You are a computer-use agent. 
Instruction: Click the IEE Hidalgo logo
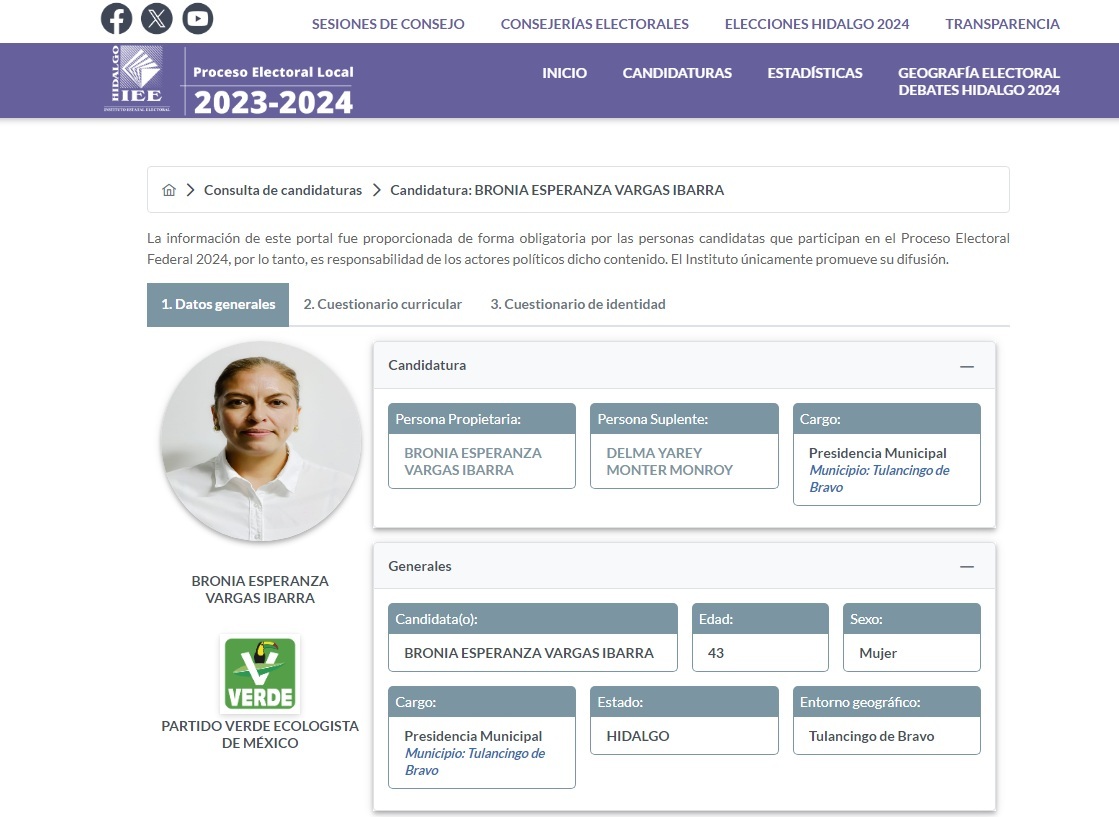[x=135, y=79]
